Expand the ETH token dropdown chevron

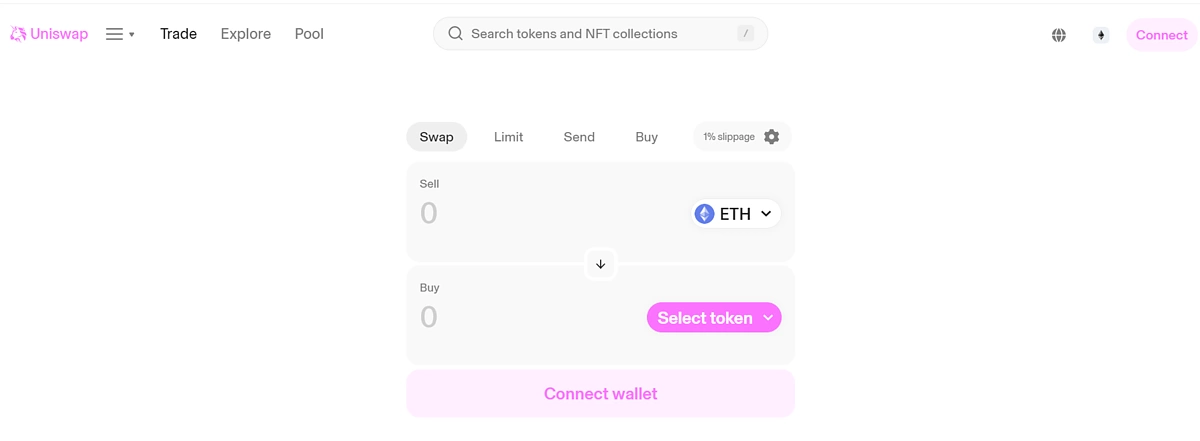766,214
